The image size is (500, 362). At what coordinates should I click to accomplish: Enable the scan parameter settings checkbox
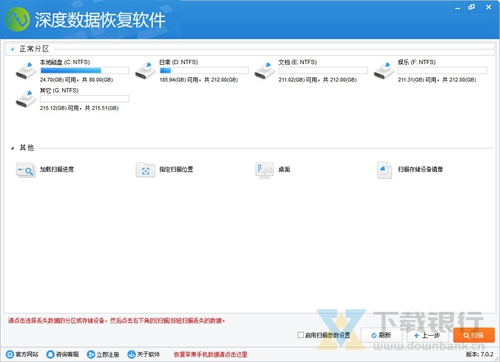[300, 335]
